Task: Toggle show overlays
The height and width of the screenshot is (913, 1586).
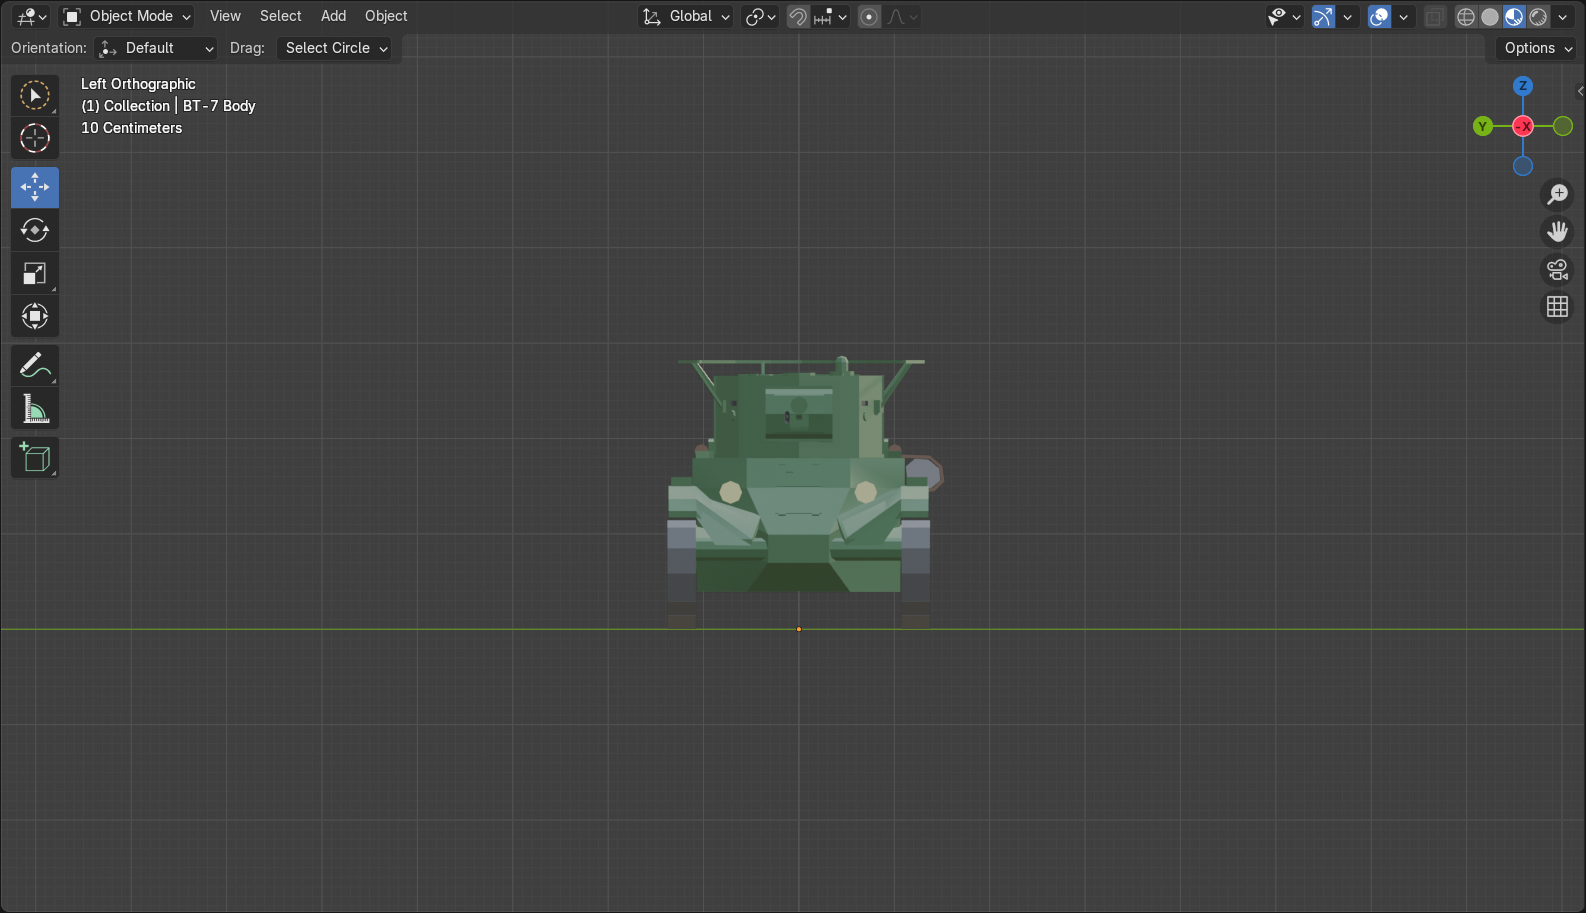Action: click(x=1379, y=16)
